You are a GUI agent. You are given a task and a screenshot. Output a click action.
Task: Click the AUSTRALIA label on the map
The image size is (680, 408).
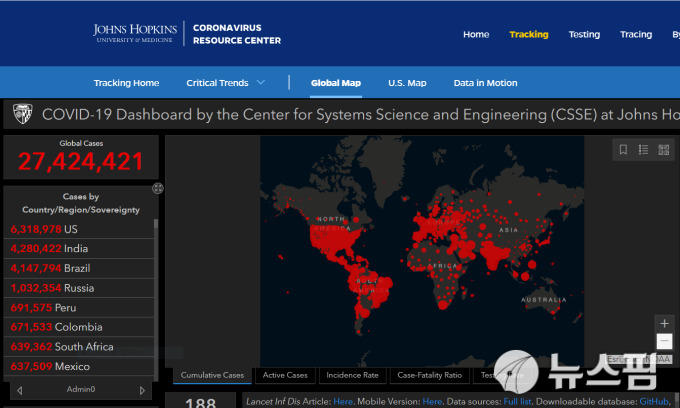coord(543,300)
